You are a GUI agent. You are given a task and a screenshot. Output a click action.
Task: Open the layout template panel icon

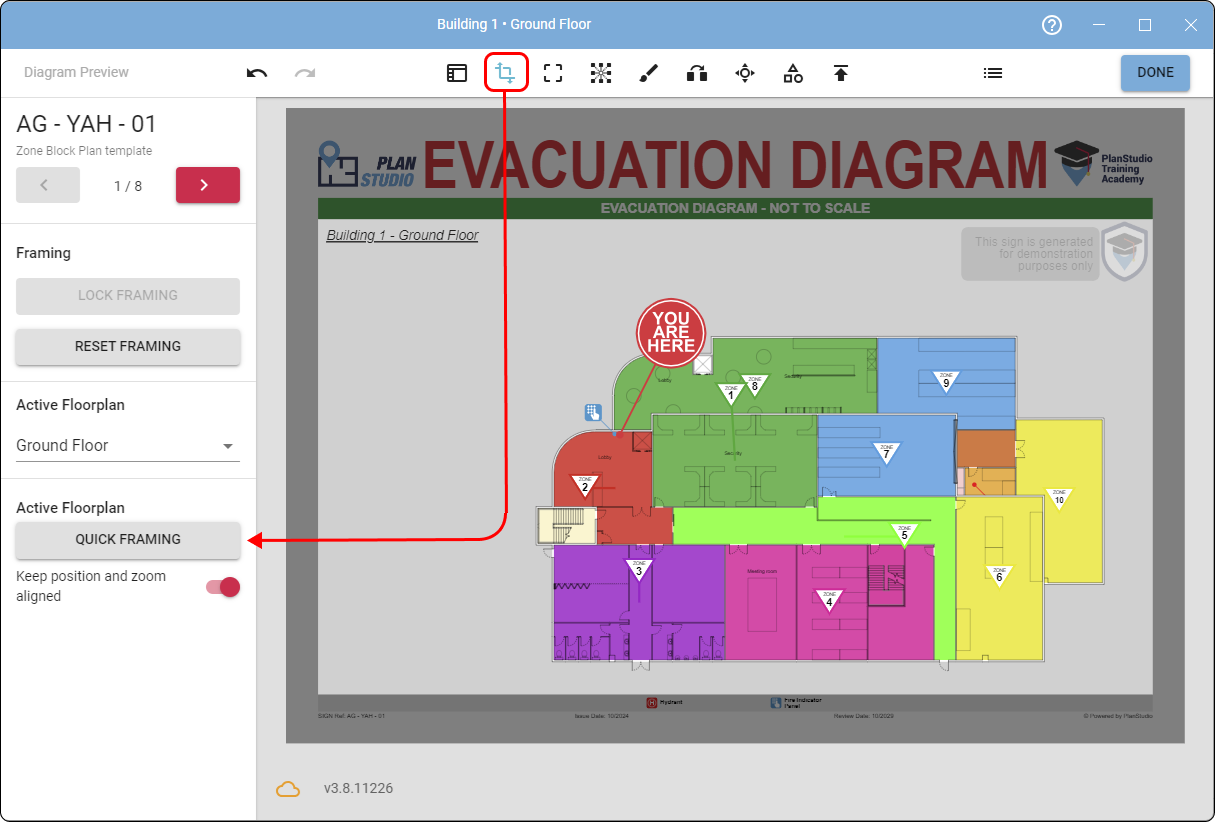[x=457, y=73]
